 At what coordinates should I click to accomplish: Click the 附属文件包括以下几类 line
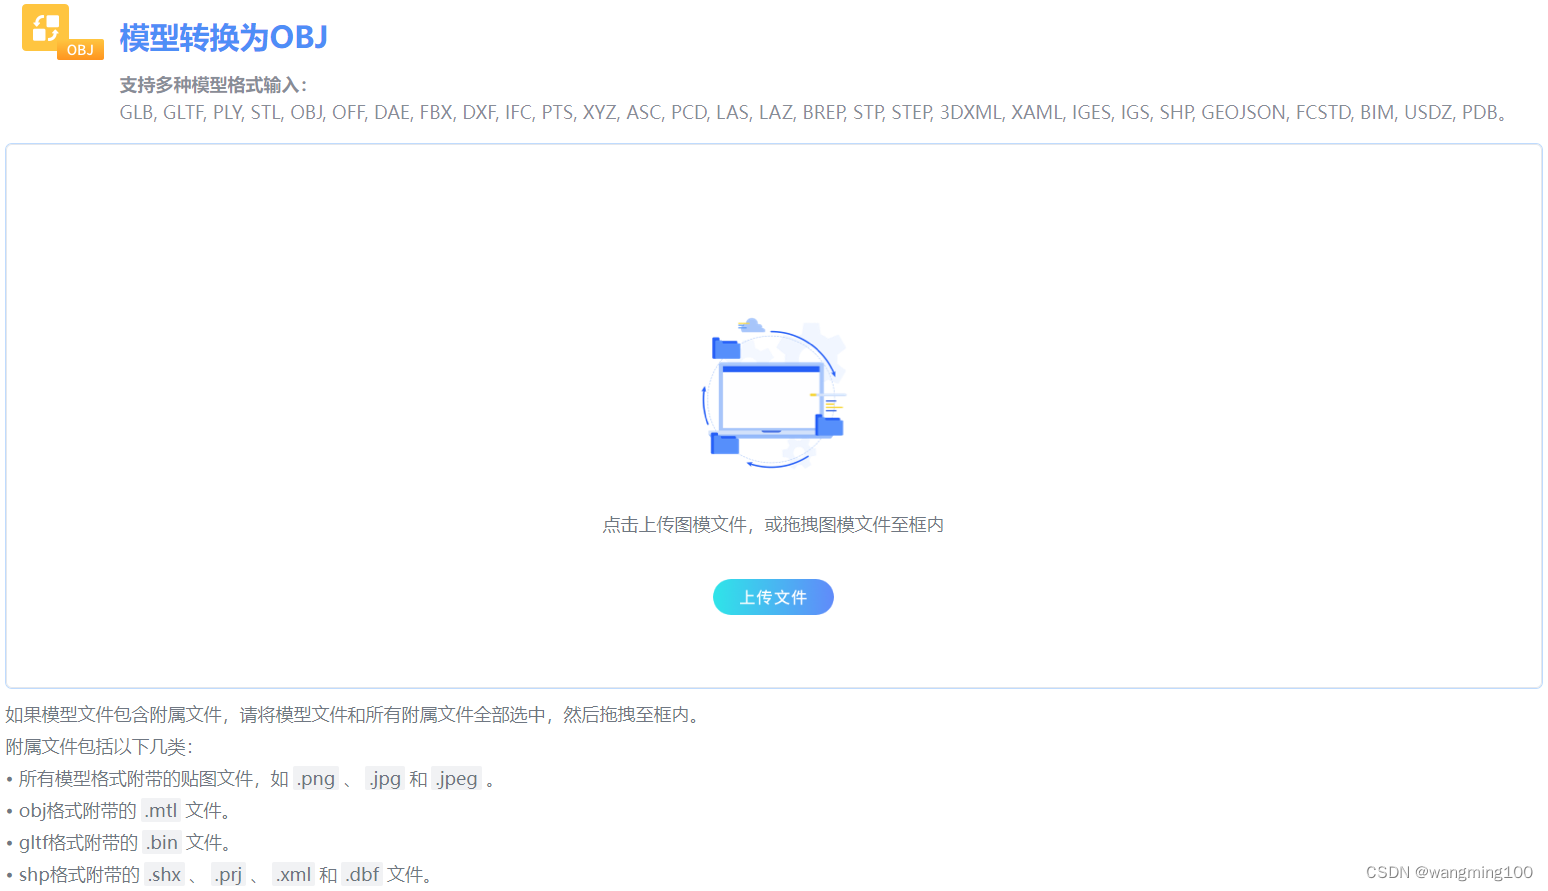[x=99, y=747]
